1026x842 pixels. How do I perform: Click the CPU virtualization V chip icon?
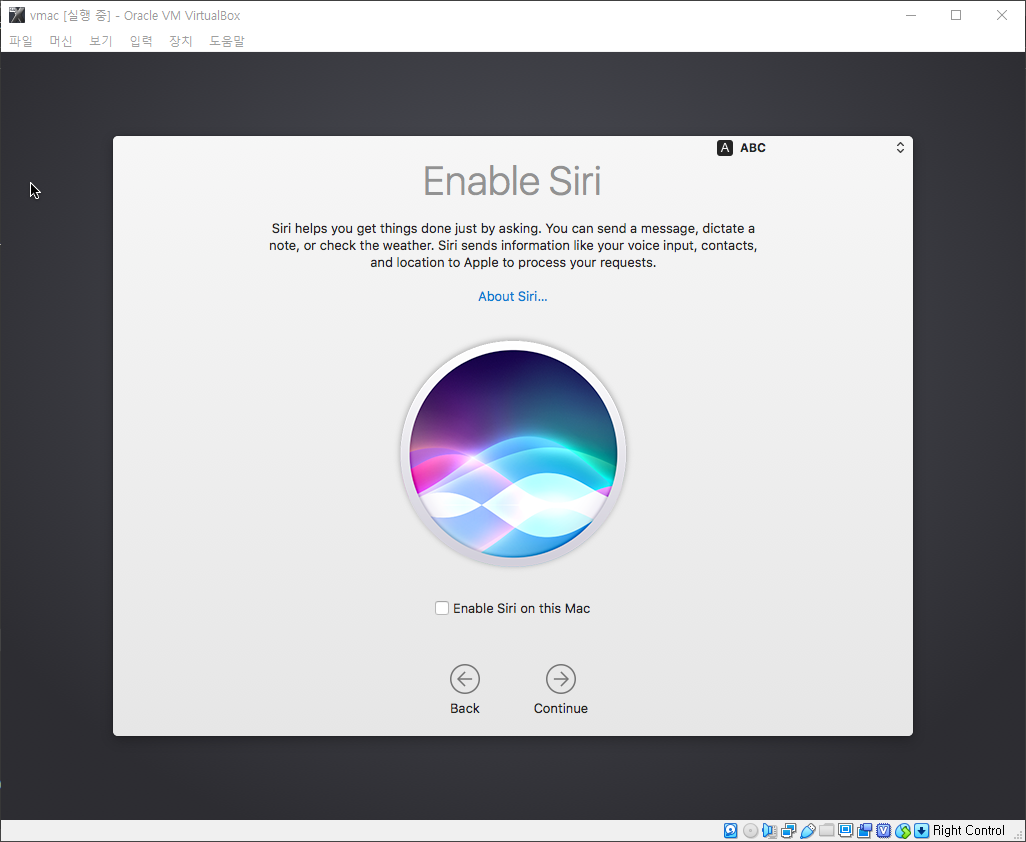(883, 830)
